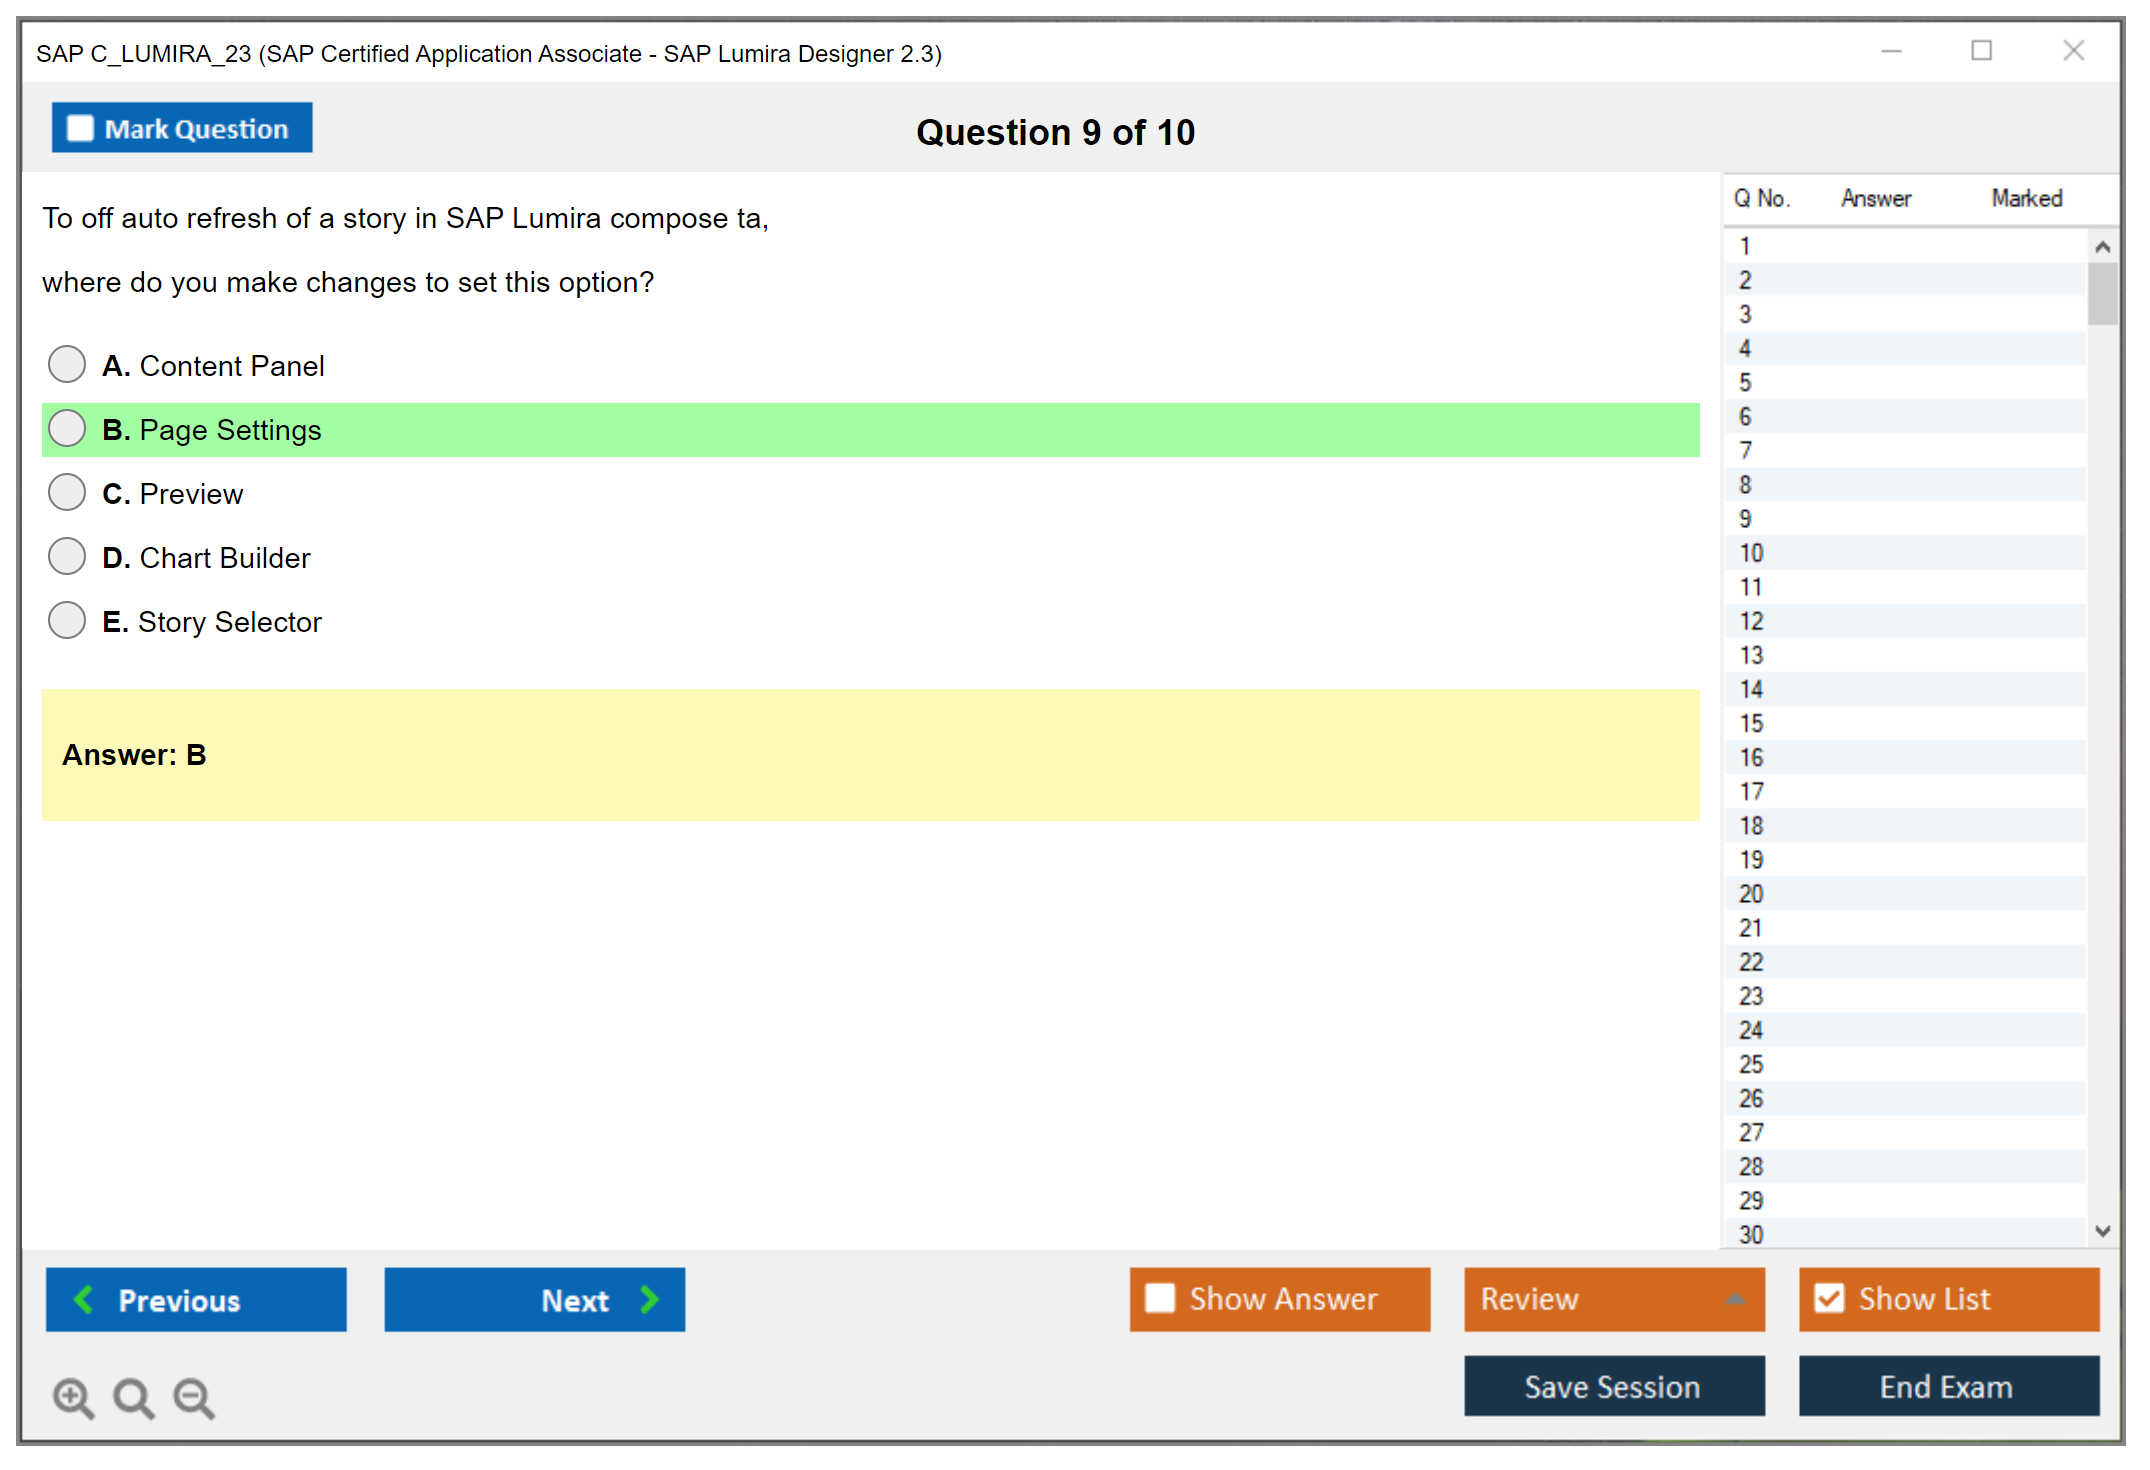
Task: Choose radio button B Page Settings
Action: pyautogui.click(x=67, y=428)
